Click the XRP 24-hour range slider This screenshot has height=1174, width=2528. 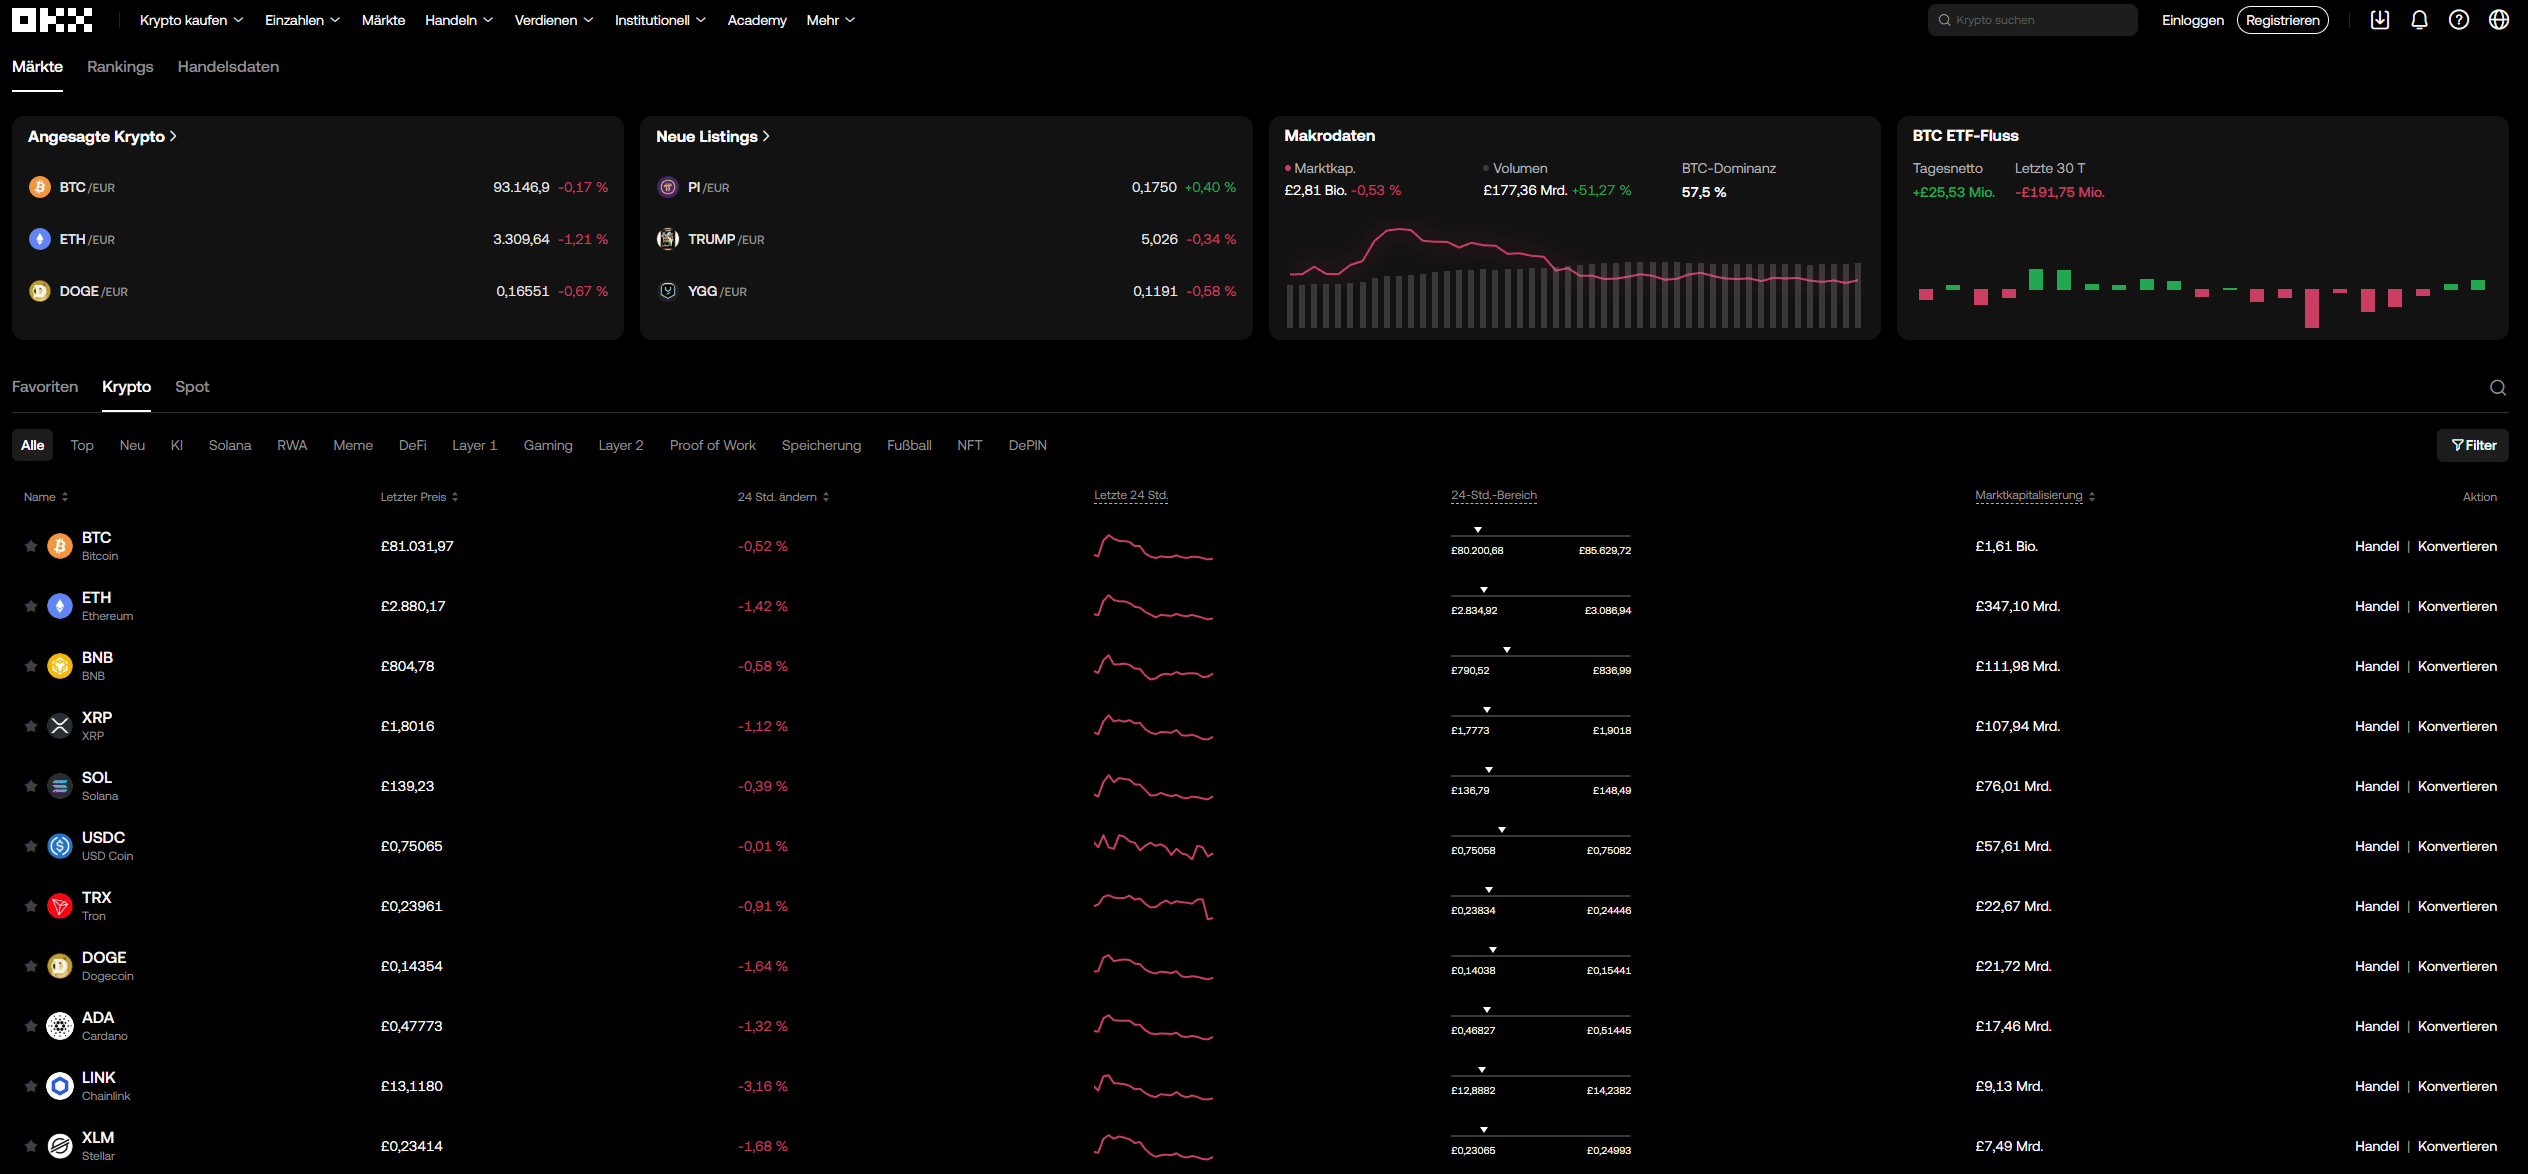(x=1540, y=716)
